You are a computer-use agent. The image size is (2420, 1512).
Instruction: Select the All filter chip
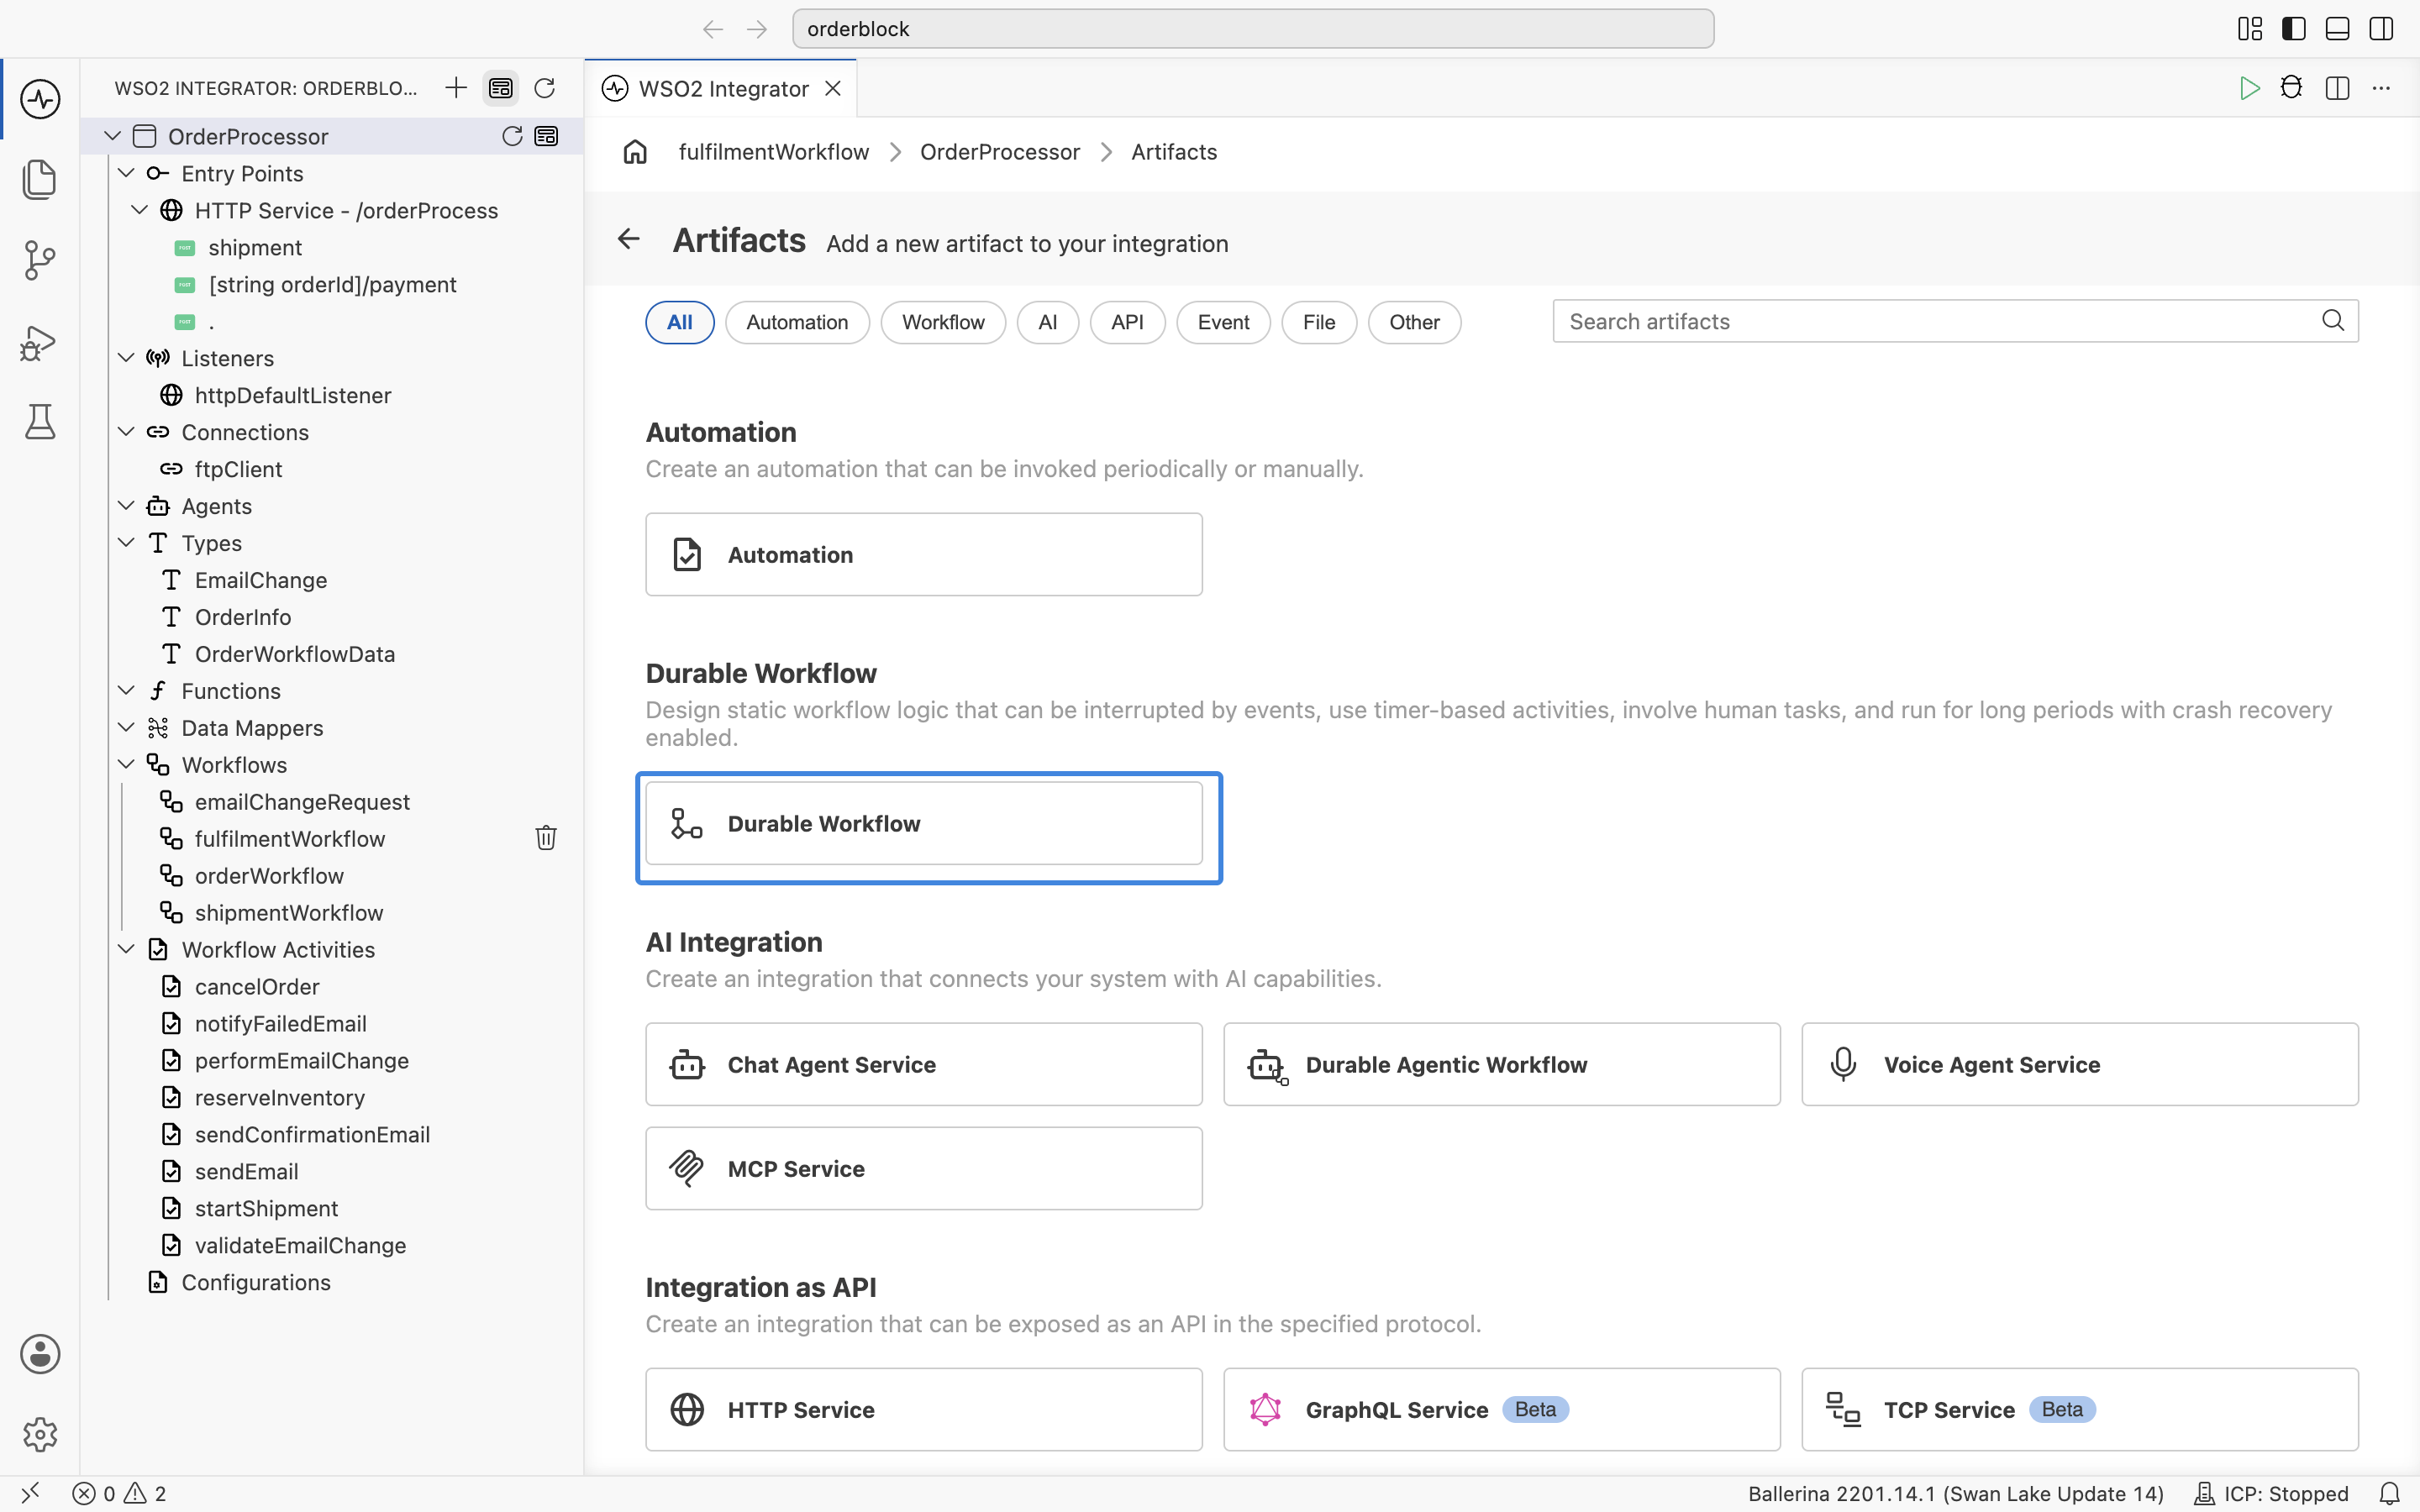click(680, 322)
